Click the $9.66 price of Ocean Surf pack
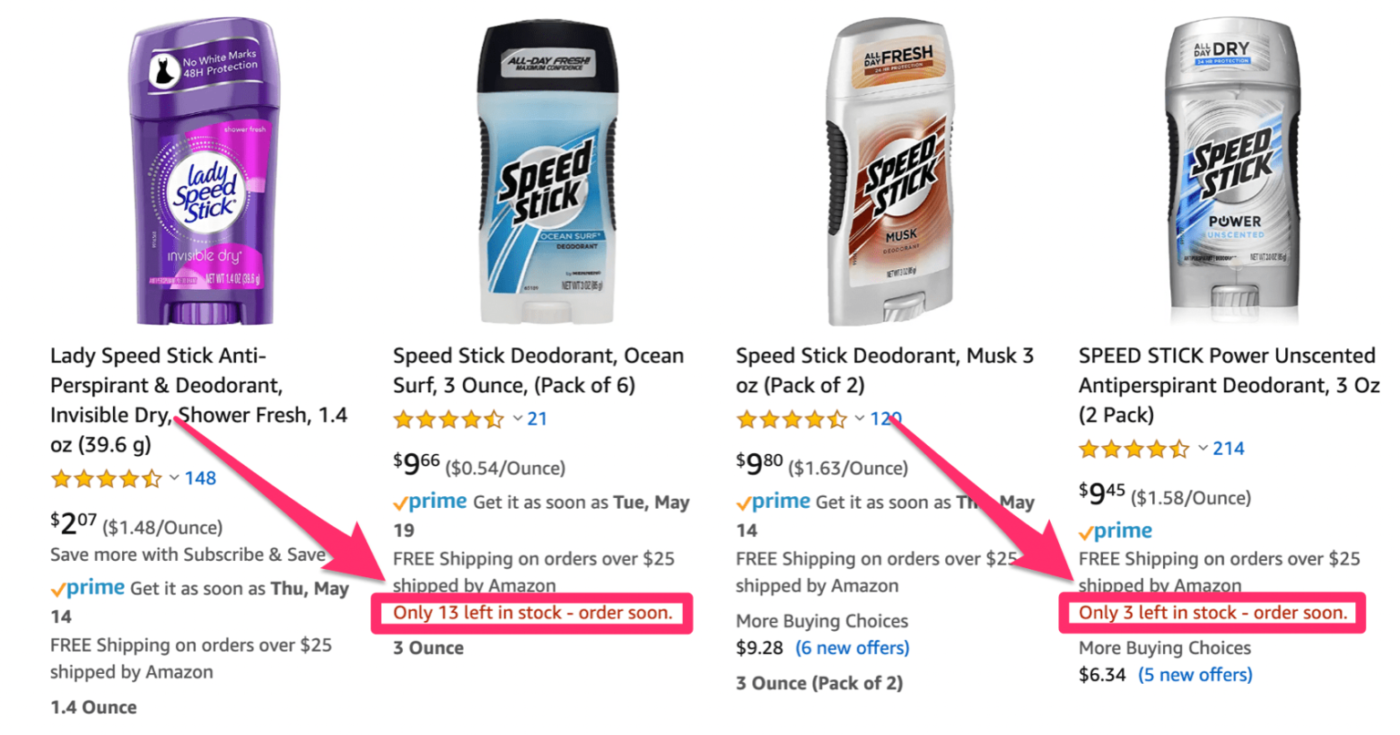Screen dimensions: 1400x735 pos(416,466)
